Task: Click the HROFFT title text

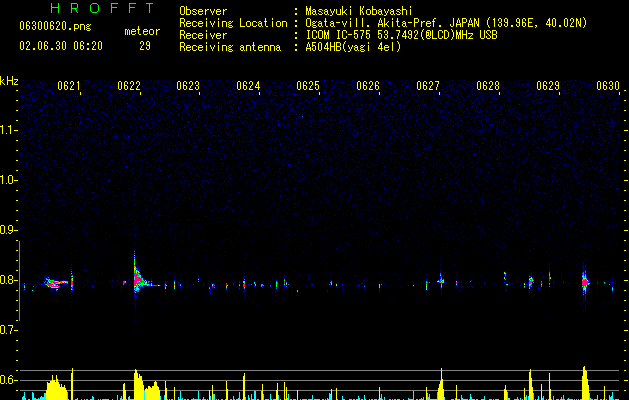Action: (x=102, y=8)
